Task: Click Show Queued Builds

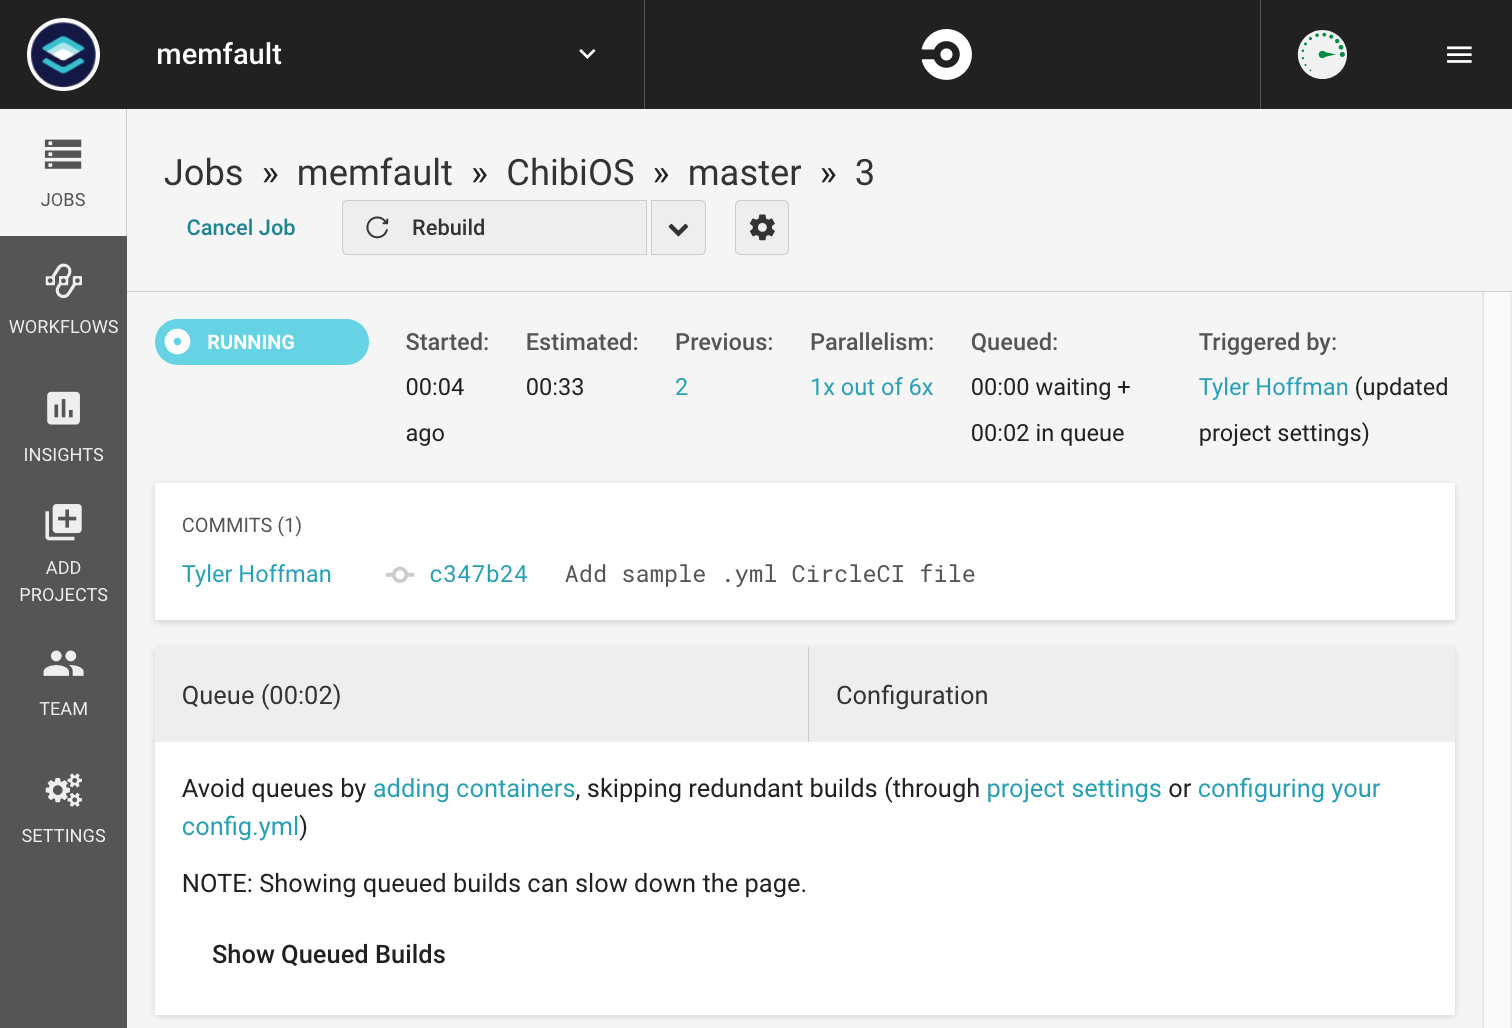Action: pos(328,954)
